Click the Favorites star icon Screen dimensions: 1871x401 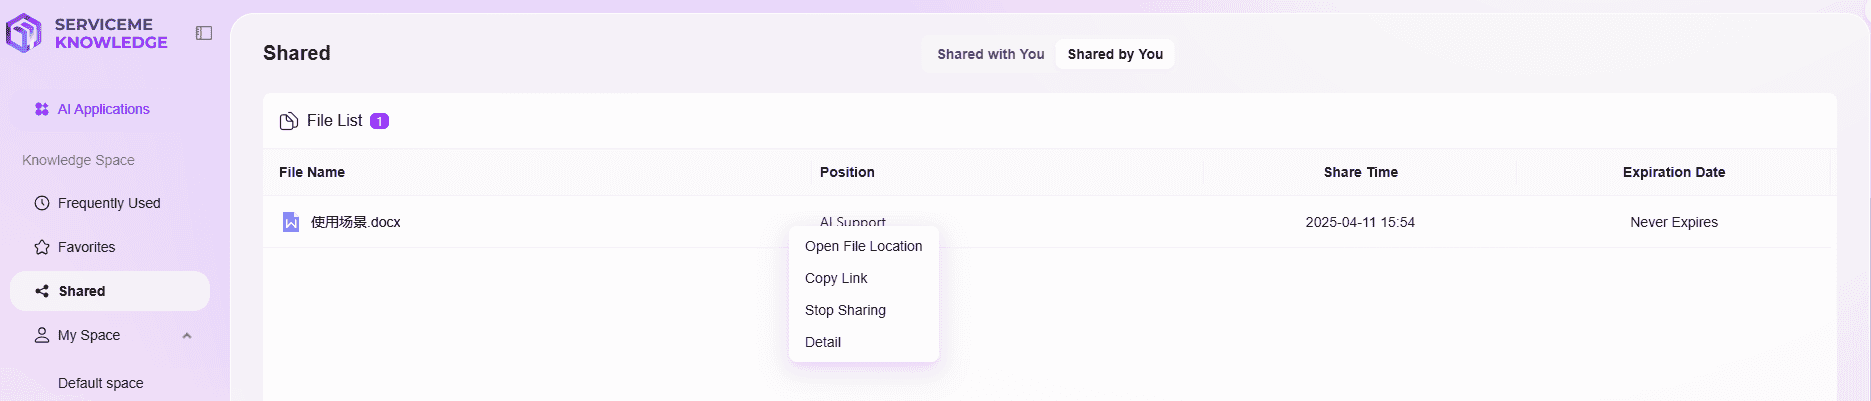42,247
